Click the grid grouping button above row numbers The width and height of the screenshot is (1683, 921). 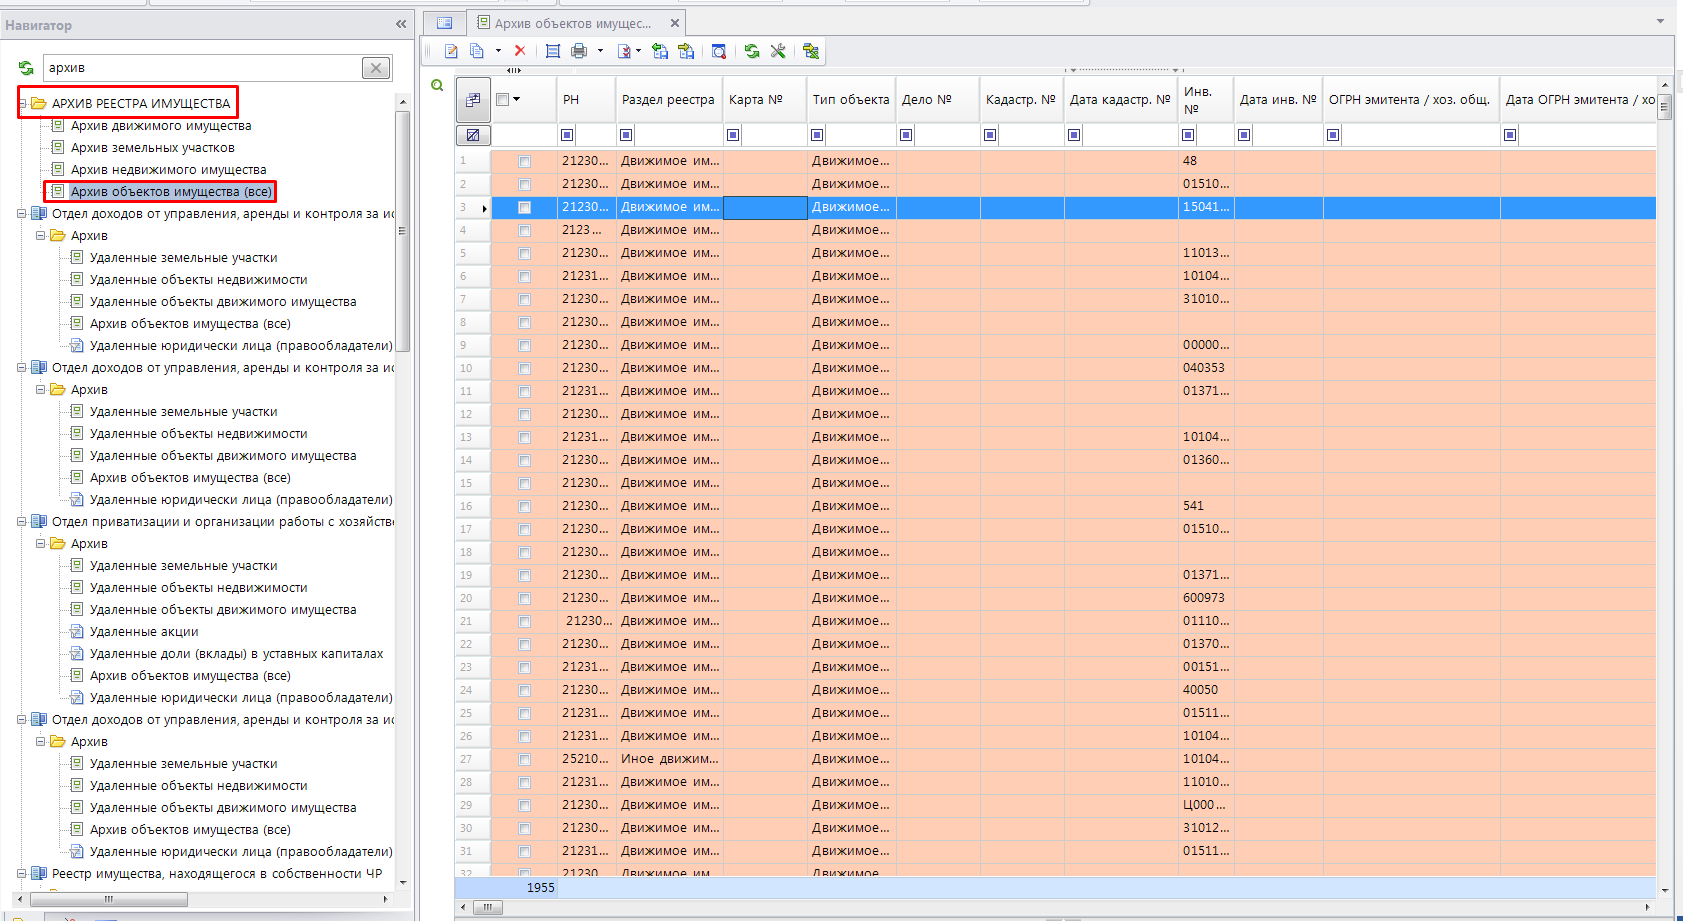coord(473,99)
